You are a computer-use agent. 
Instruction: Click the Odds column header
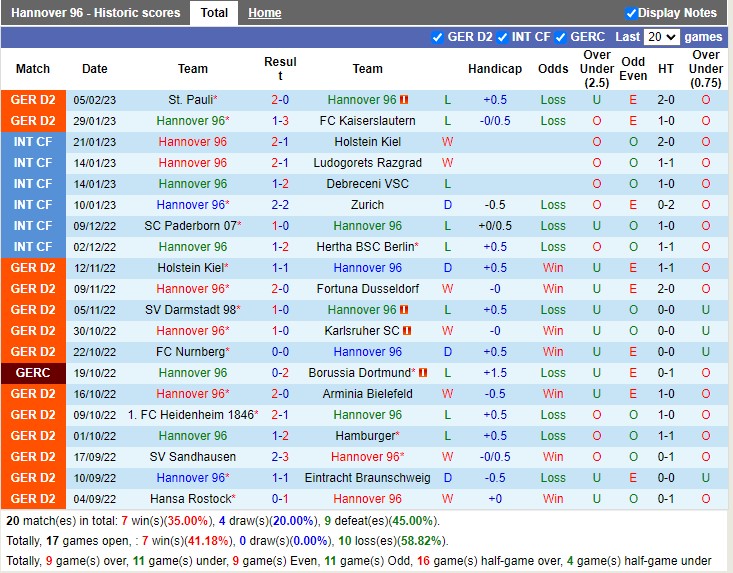[x=553, y=69]
